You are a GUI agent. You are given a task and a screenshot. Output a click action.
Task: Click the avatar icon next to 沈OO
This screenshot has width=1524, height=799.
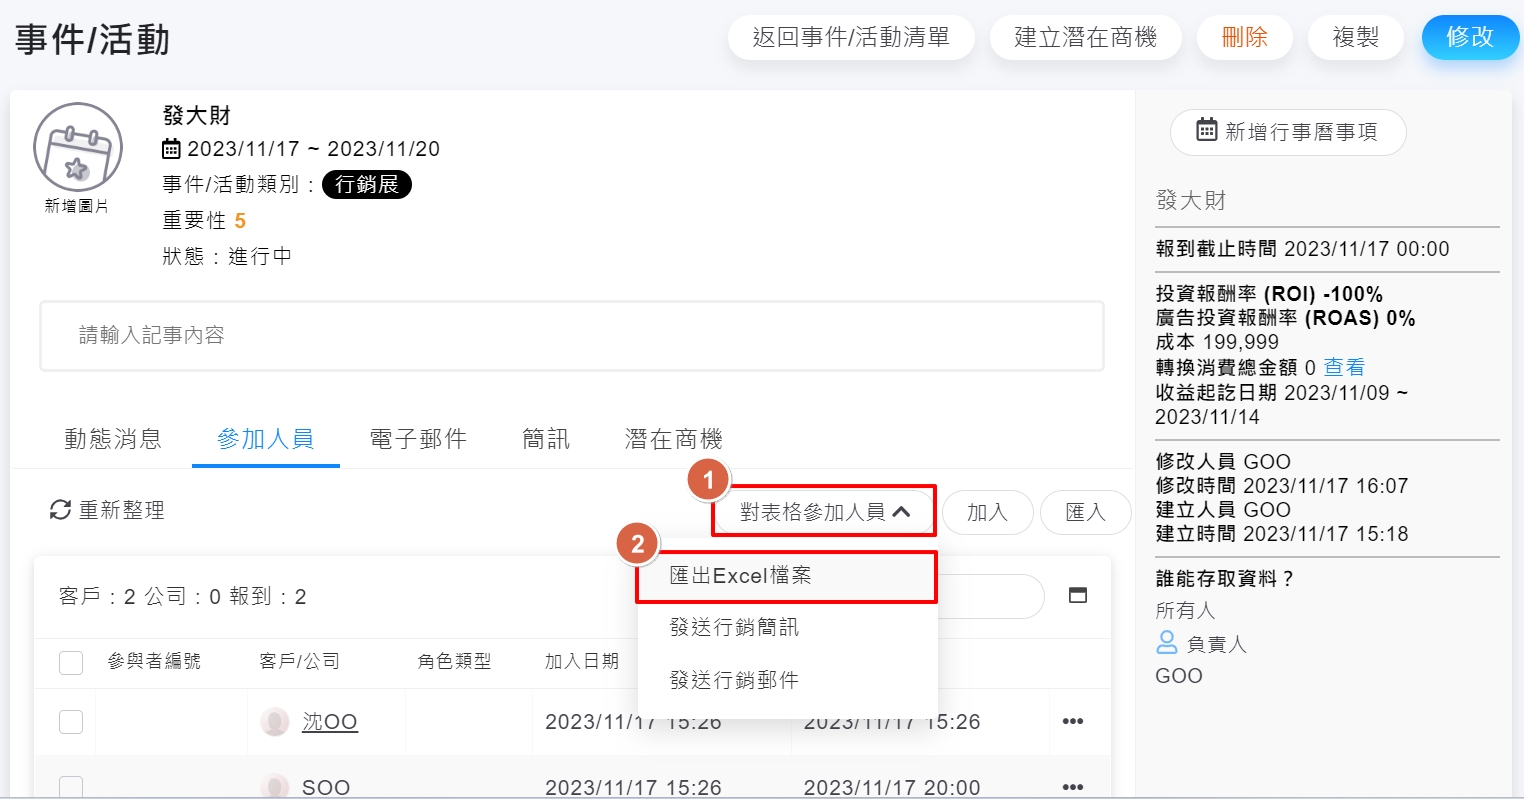(x=275, y=722)
